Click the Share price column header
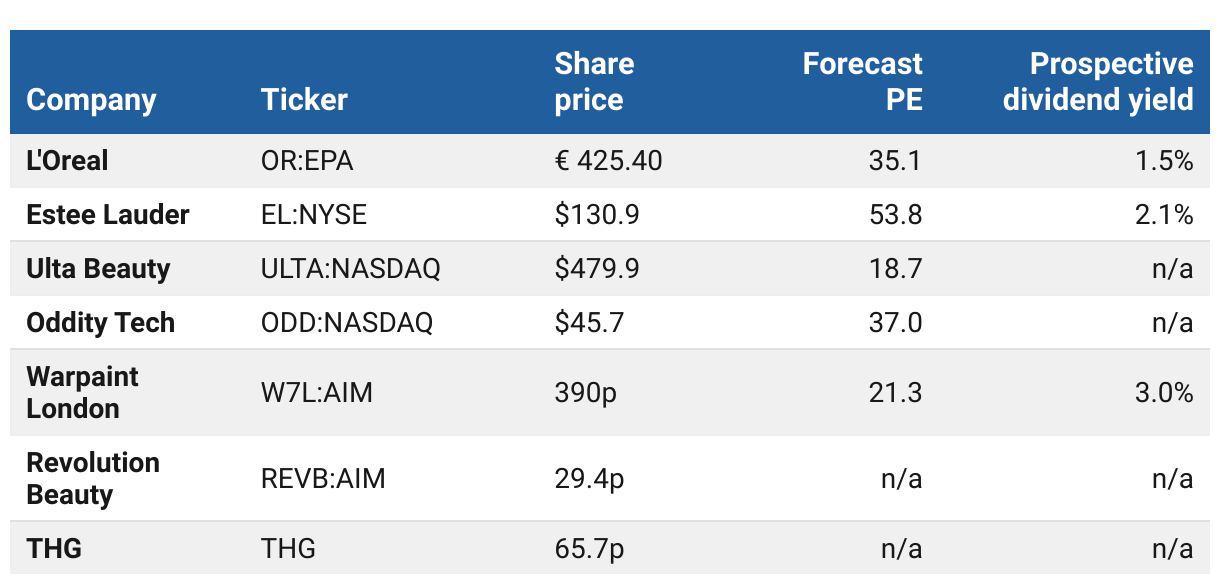The width and height of the screenshot is (1220, 584). [595, 82]
